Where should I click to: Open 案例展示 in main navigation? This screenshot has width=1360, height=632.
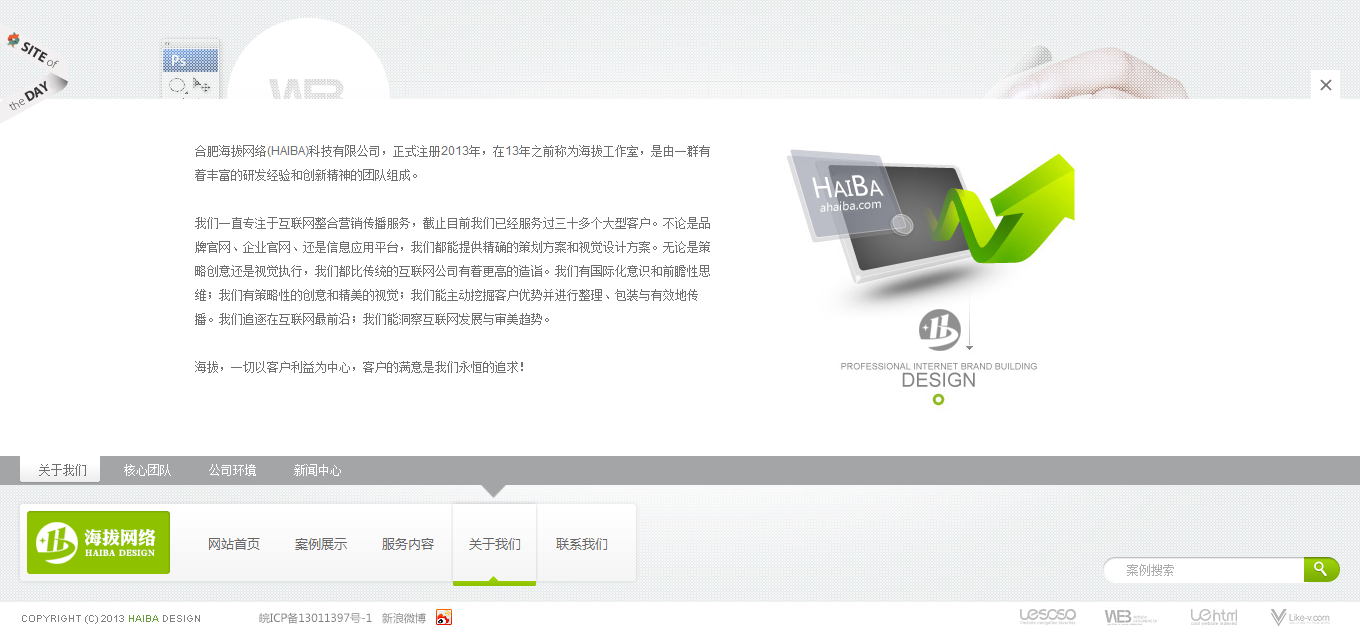(321, 544)
